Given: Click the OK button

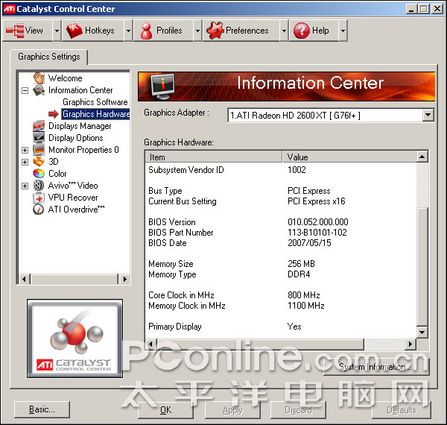Looking at the screenshot, I should (x=166, y=410).
